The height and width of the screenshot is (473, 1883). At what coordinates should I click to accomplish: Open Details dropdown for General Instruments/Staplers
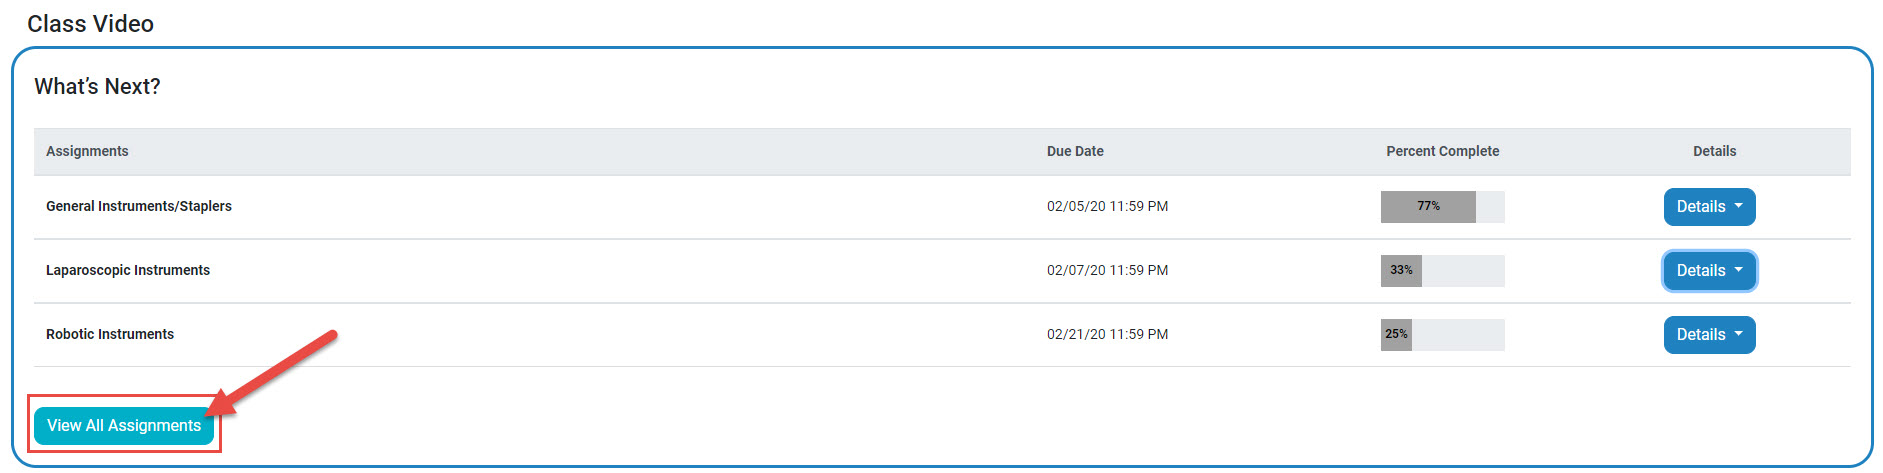(1709, 207)
